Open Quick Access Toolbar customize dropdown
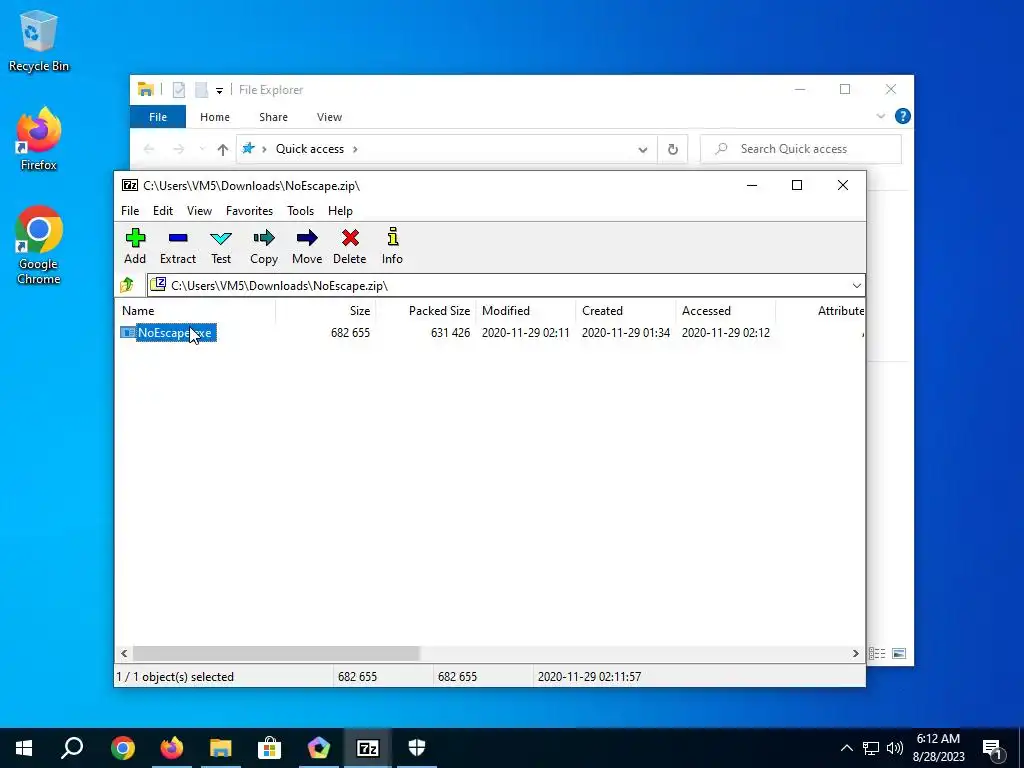The width and height of the screenshot is (1024, 768). [219, 90]
